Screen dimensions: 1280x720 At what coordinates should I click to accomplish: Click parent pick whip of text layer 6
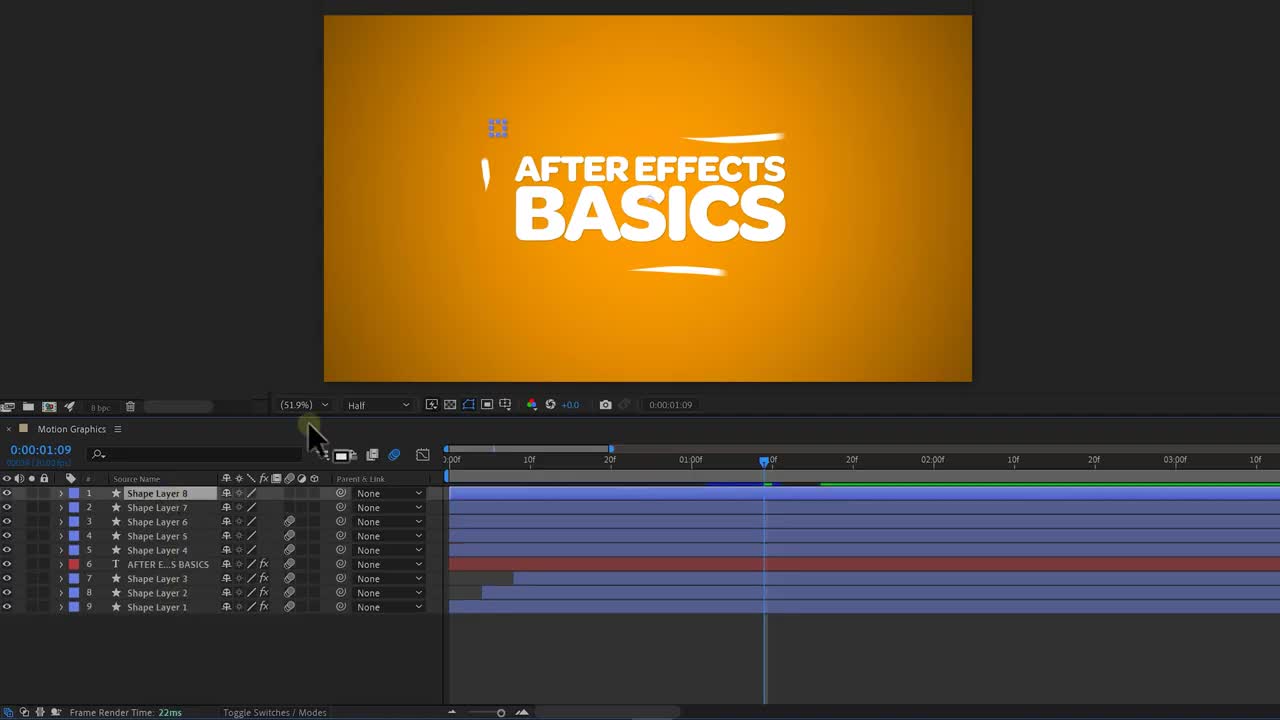tap(341, 564)
